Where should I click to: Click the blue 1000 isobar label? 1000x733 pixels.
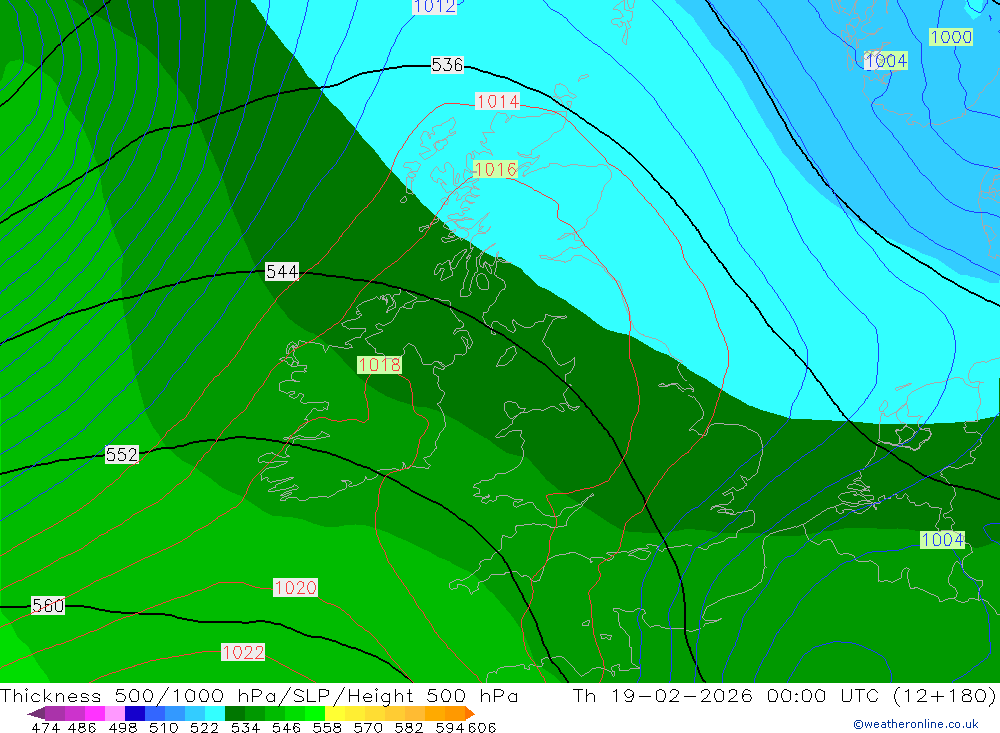point(951,37)
